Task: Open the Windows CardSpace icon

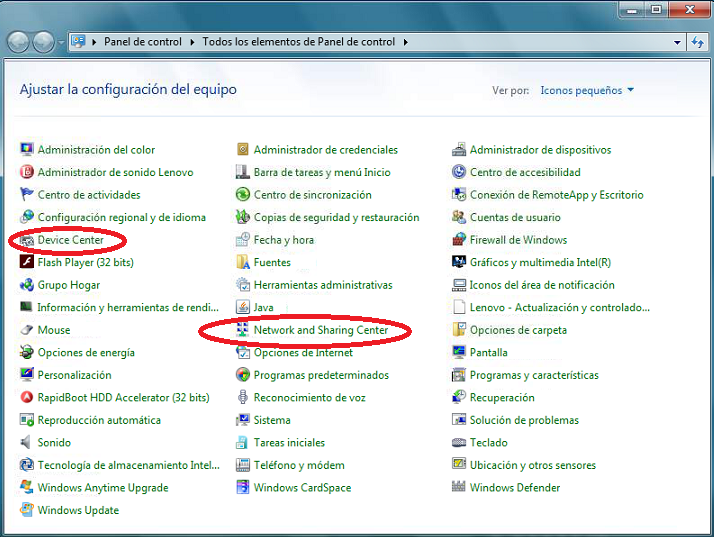Action: pyautogui.click(x=243, y=487)
